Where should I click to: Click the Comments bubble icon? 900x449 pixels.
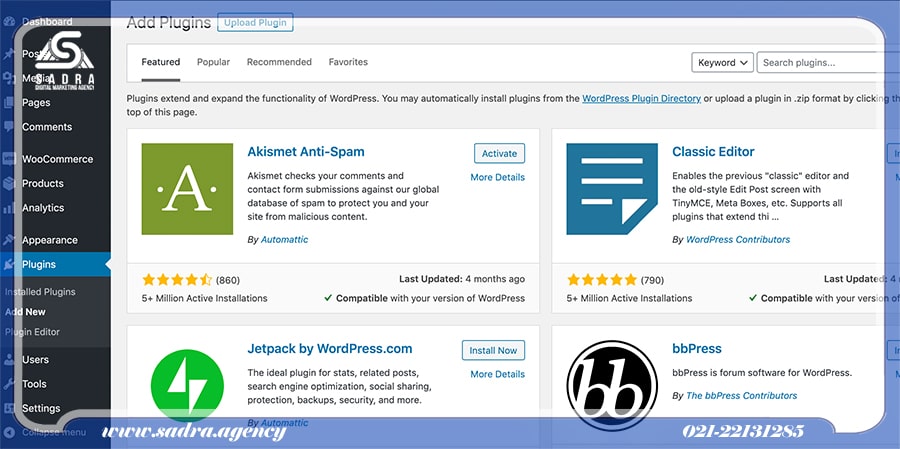point(9,127)
